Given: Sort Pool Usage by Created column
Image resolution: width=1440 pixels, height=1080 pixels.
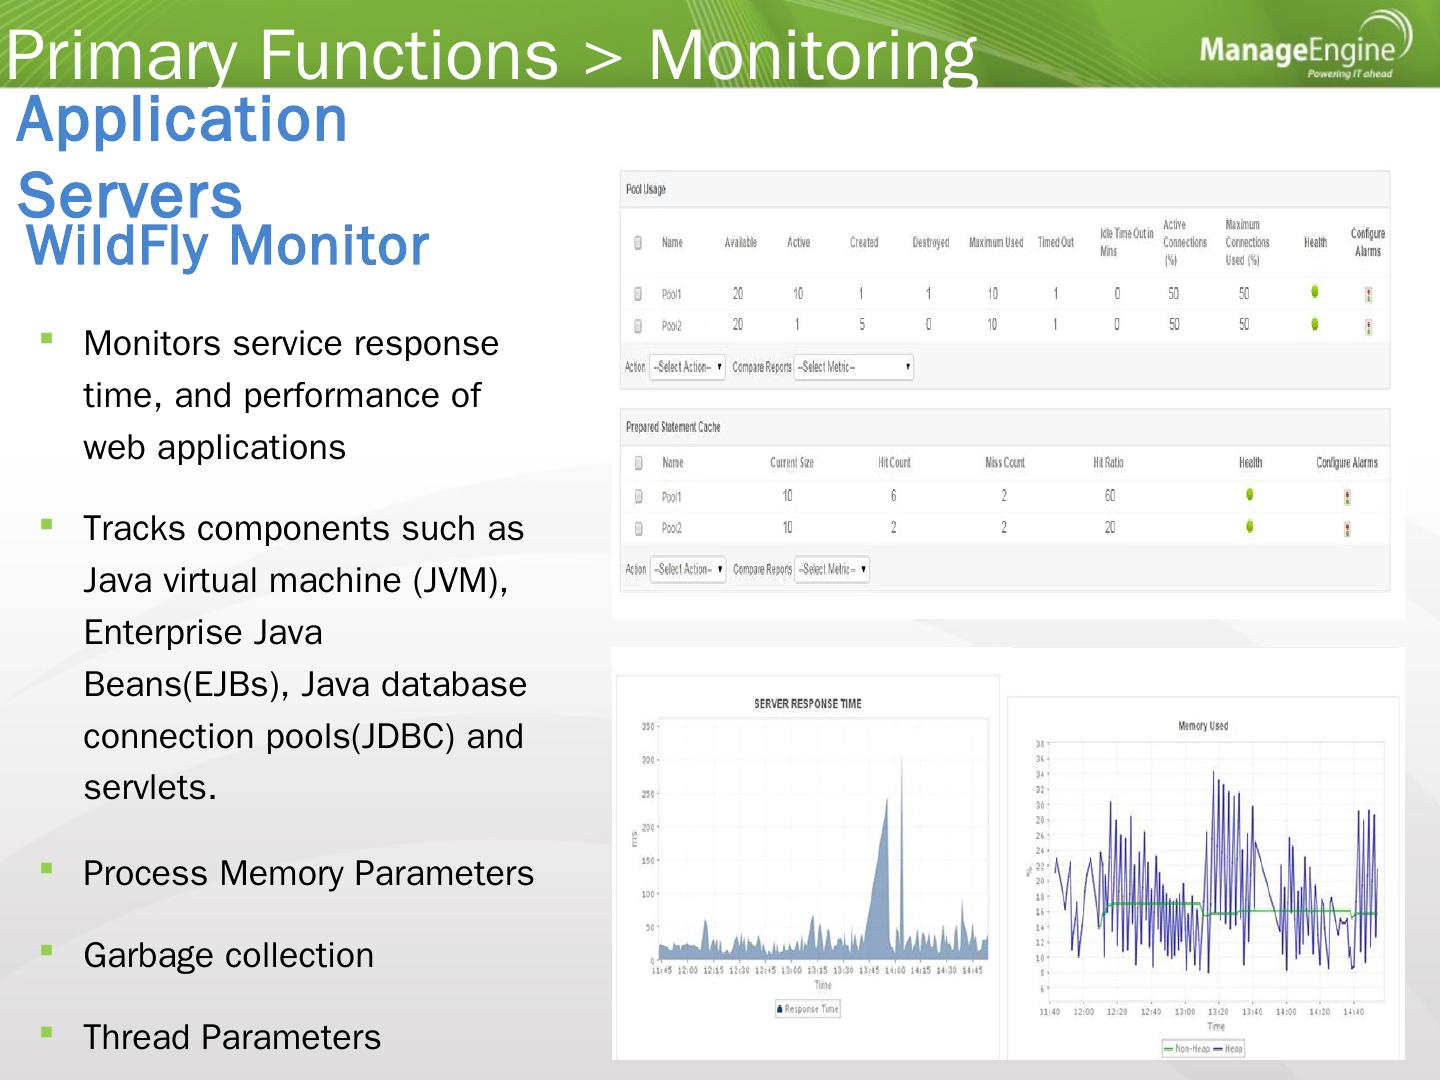Looking at the screenshot, I should (x=864, y=242).
